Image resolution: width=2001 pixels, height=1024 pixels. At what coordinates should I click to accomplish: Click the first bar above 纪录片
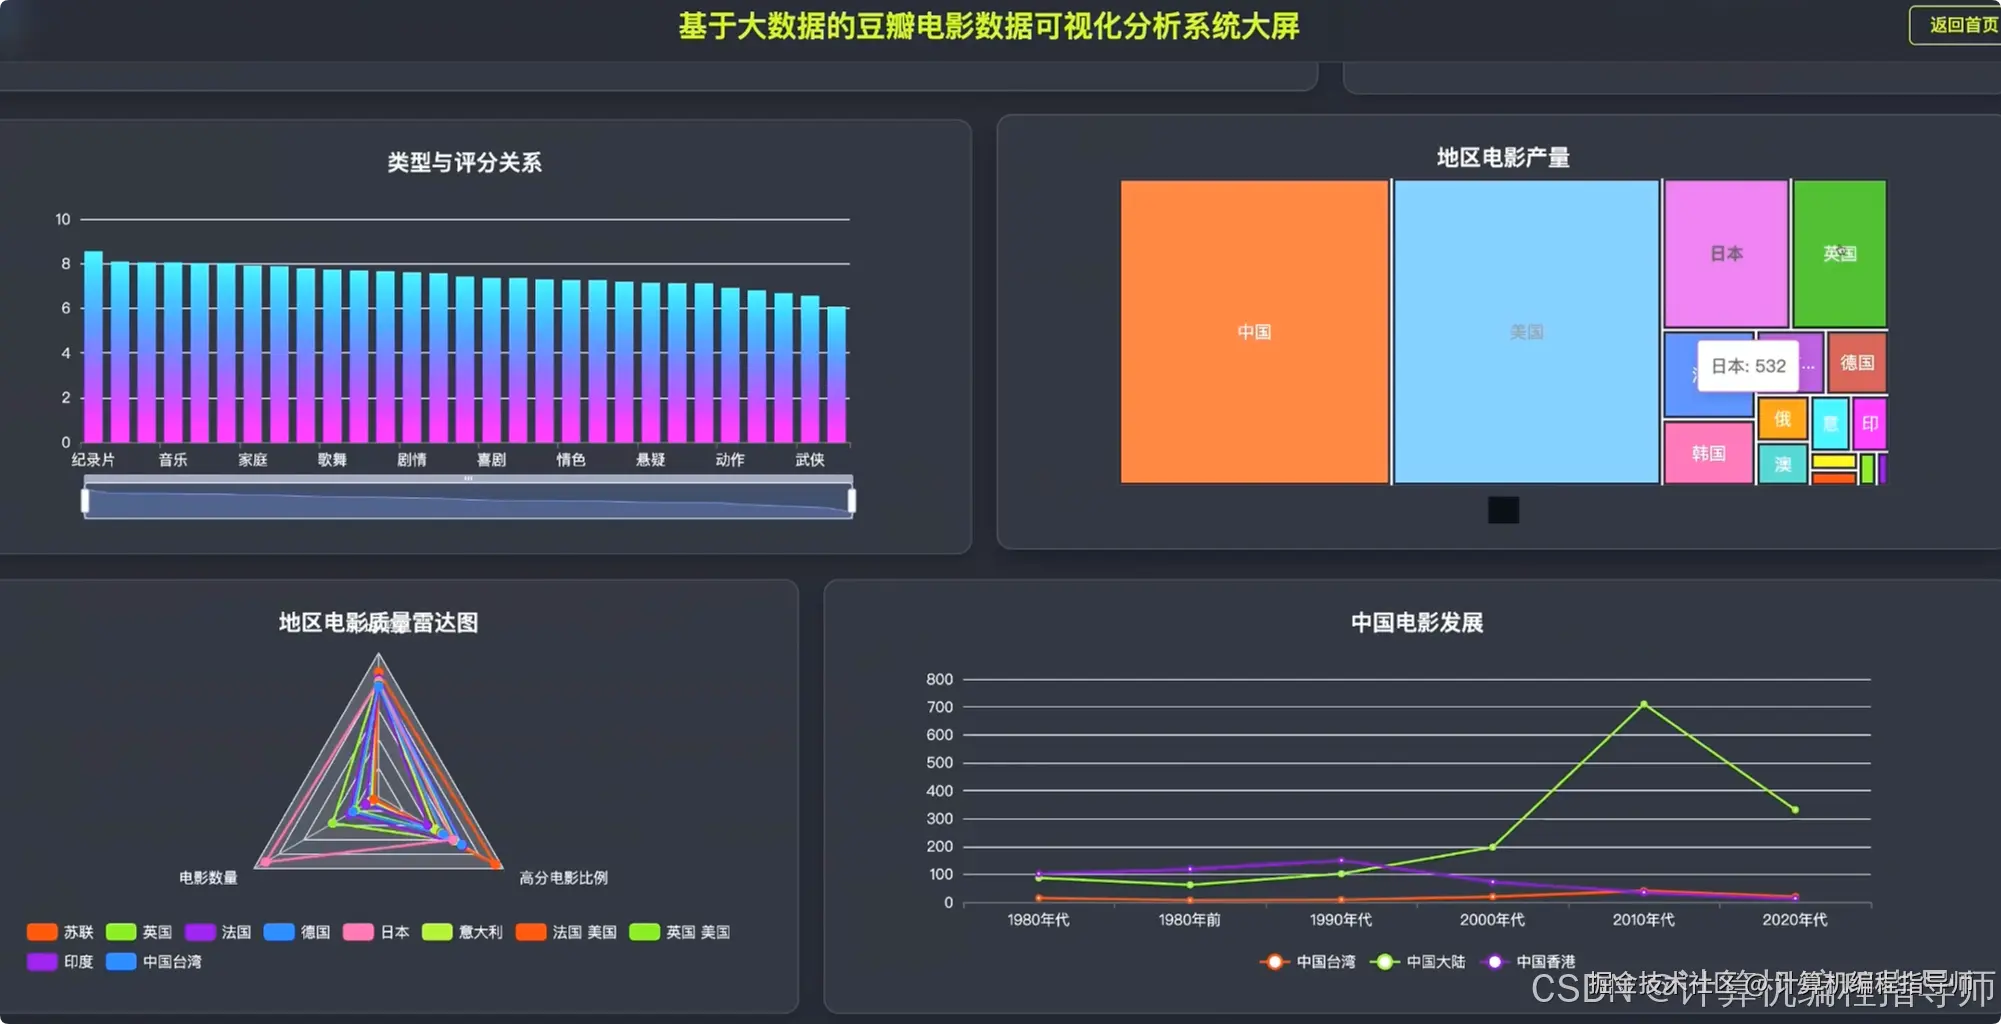click(93, 347)
